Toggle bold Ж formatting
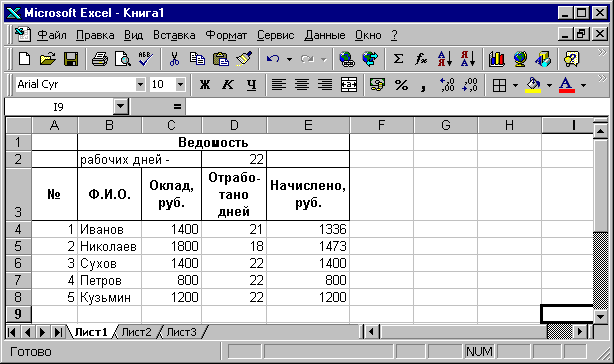The height and width of the screenshot is (364, 614). click(205, 85)
